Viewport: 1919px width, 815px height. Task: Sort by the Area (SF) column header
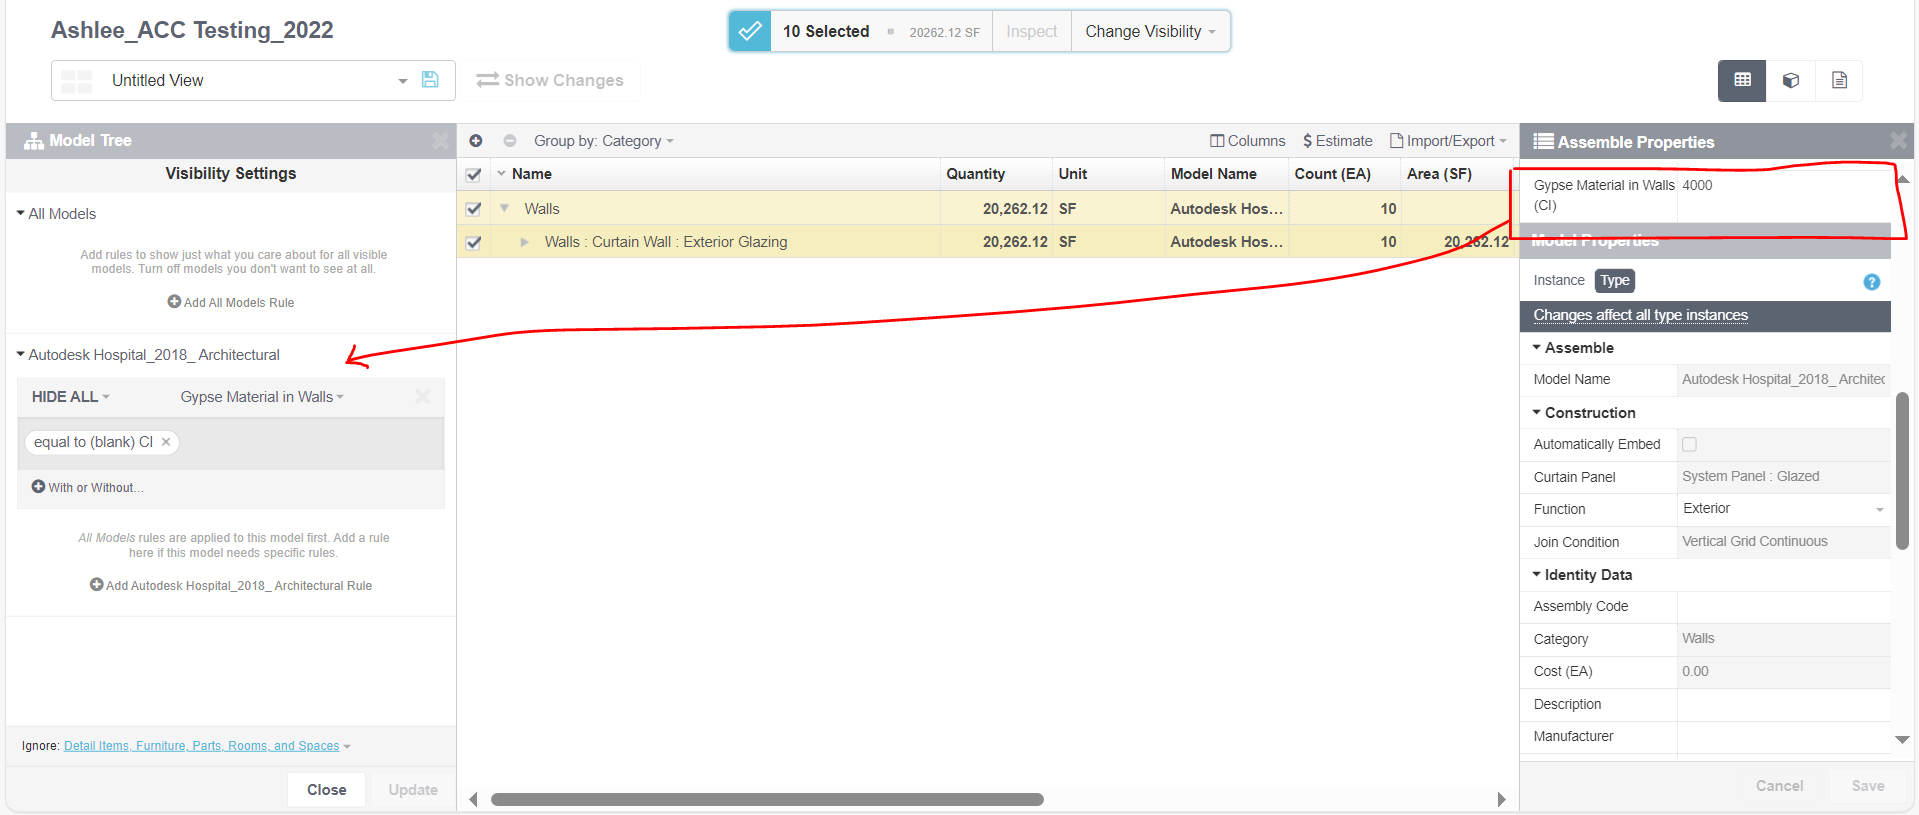pyautogui.click(x=1439, y=174)
